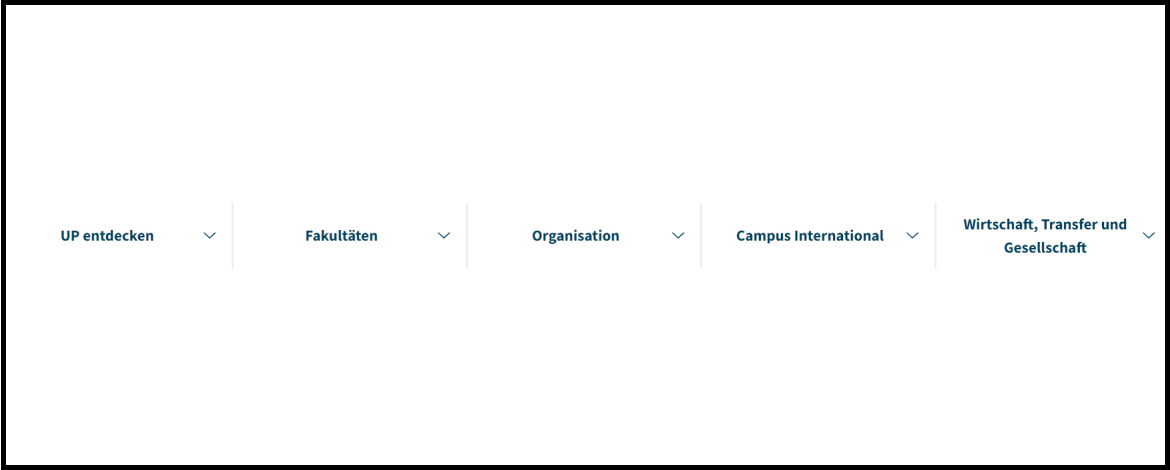Choose the "Campus International" text label

pos(809,236)
